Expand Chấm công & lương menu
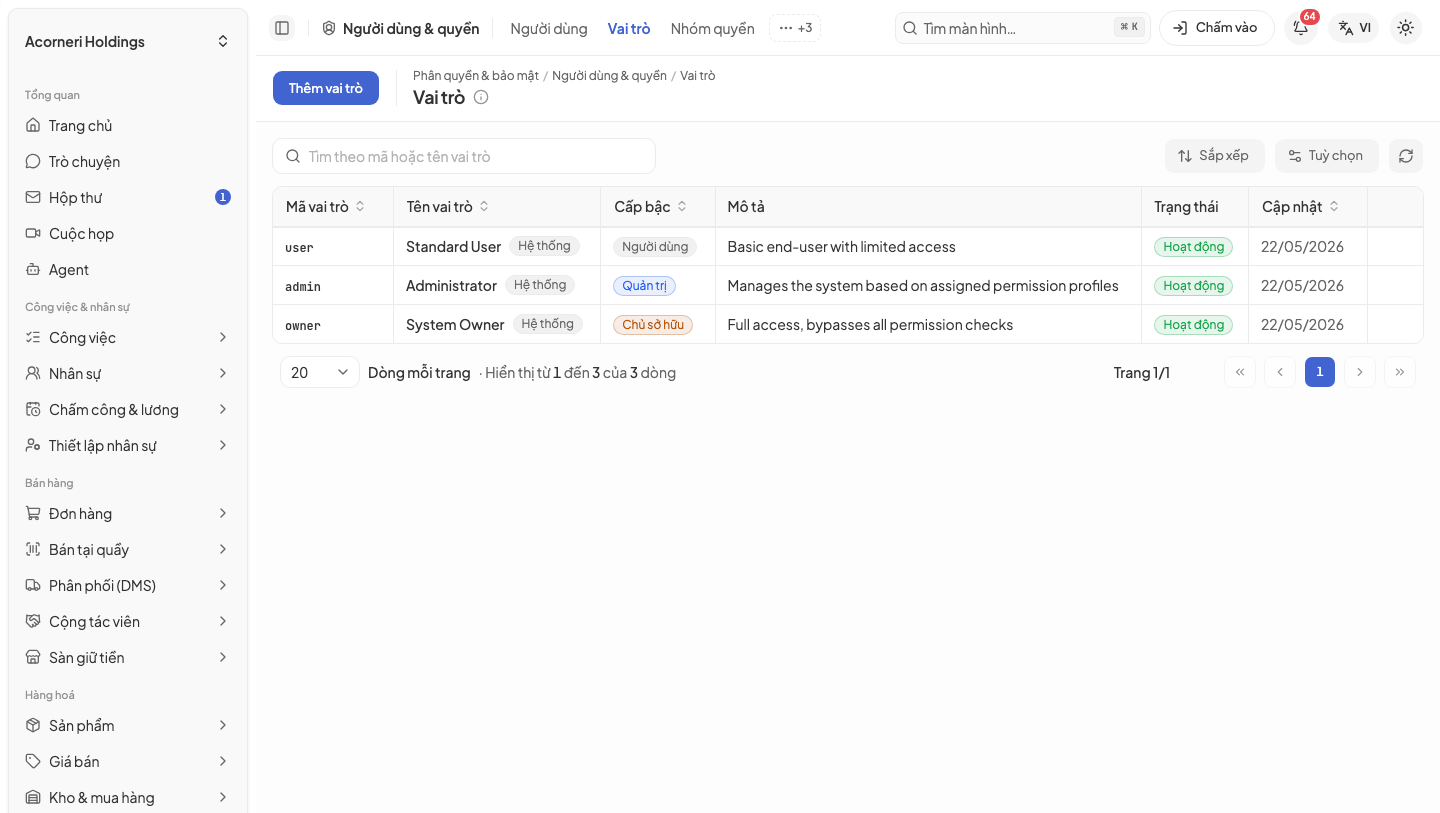Image resolution: width=1440 pixels, height=813 pixels. click(x=128, y=410)
